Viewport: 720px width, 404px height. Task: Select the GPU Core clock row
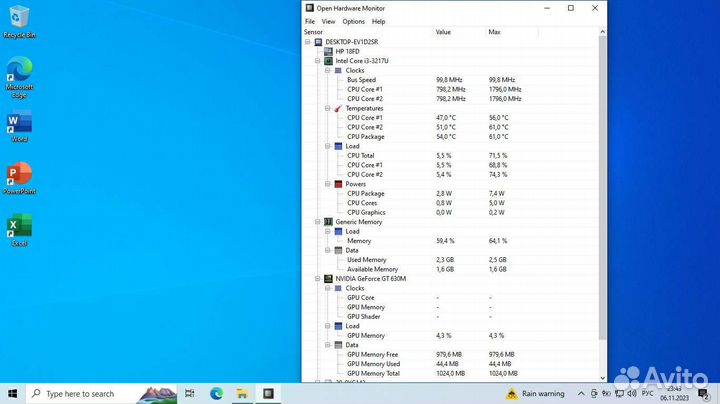click(450, 297)
